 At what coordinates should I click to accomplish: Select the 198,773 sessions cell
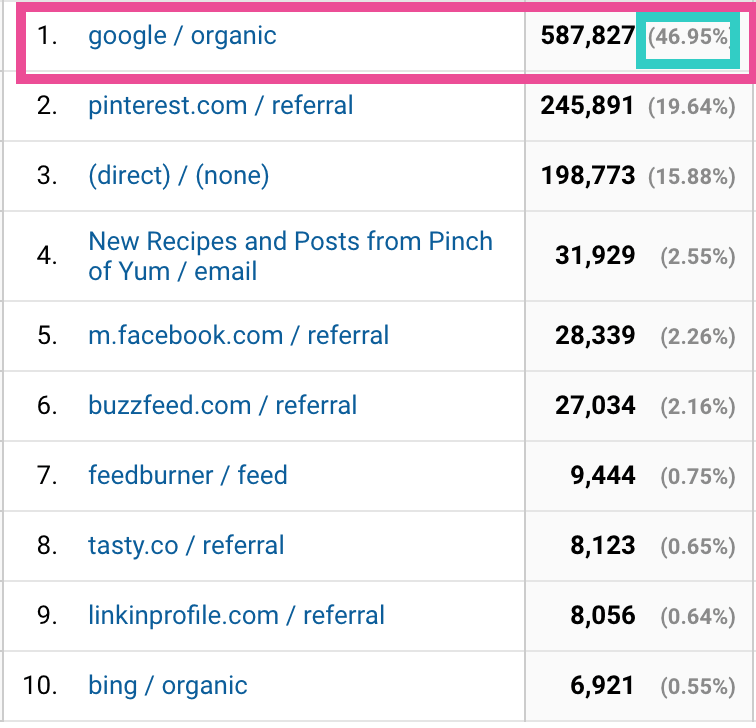[588, 175]
